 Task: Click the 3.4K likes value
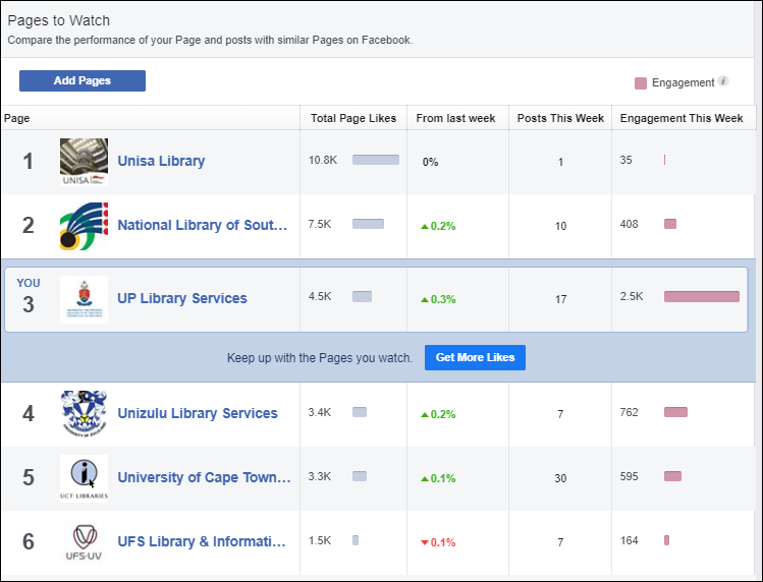[319, 412]
